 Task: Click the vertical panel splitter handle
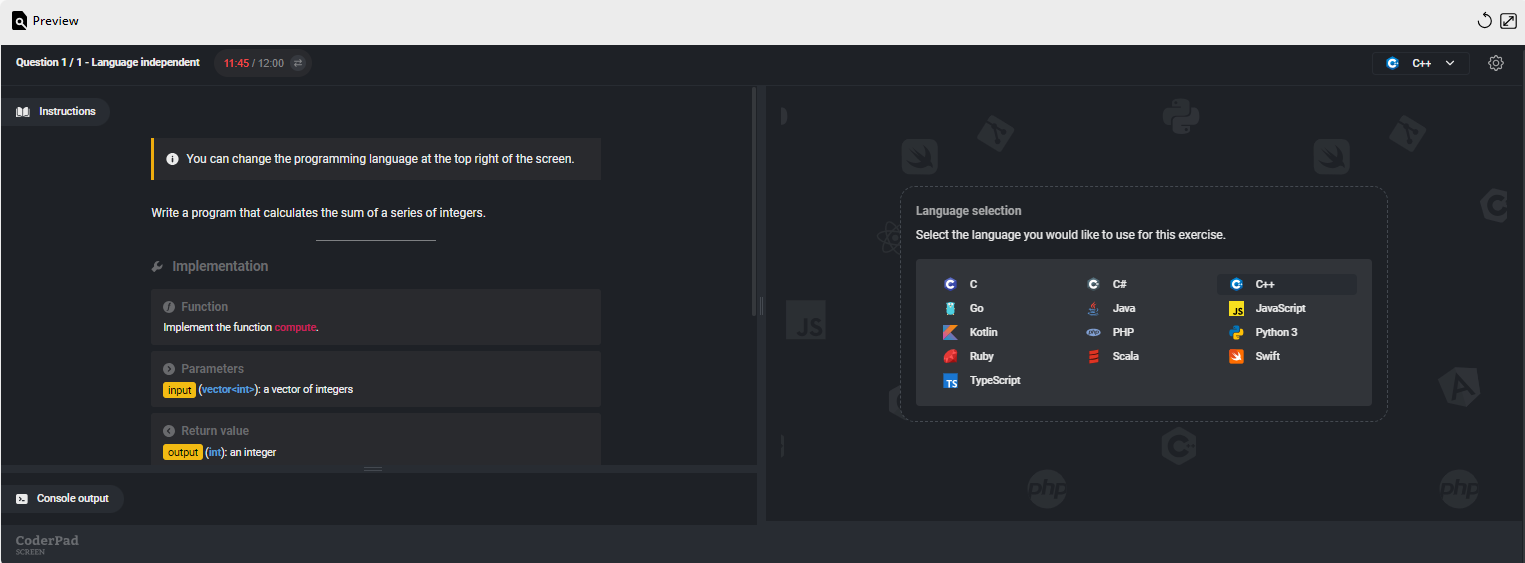click(761, 305)
